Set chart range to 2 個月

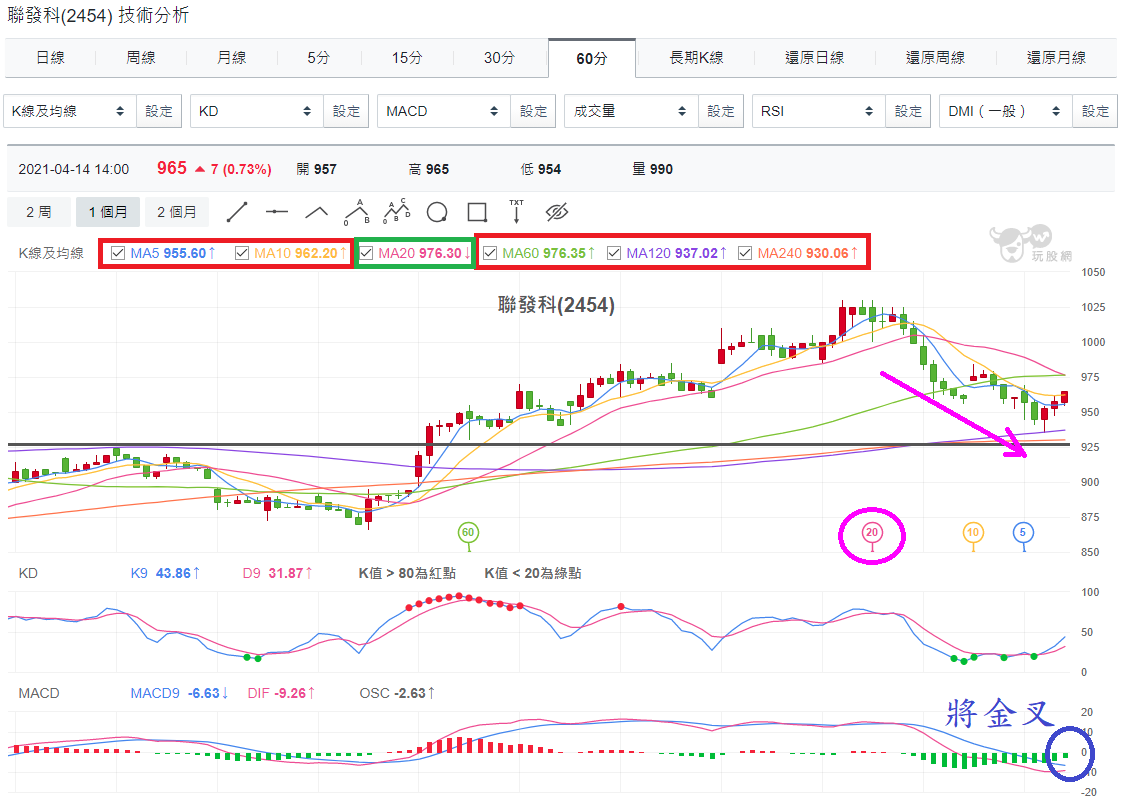coord(176,212)
